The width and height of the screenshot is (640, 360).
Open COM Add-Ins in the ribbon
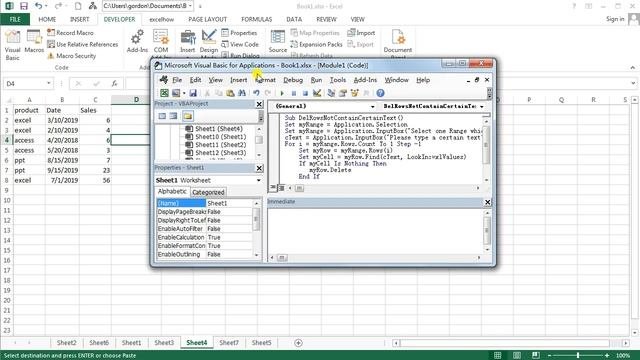point(161,41)
